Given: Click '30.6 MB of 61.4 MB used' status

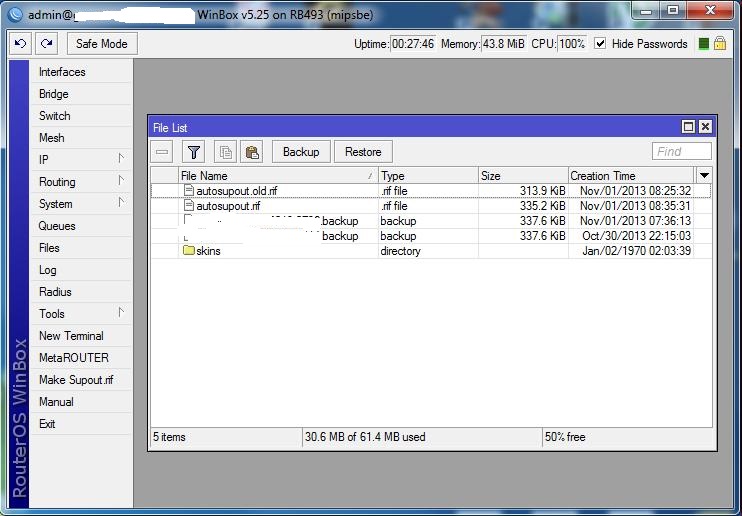Looking at the screenshot, I should [365, 437].
